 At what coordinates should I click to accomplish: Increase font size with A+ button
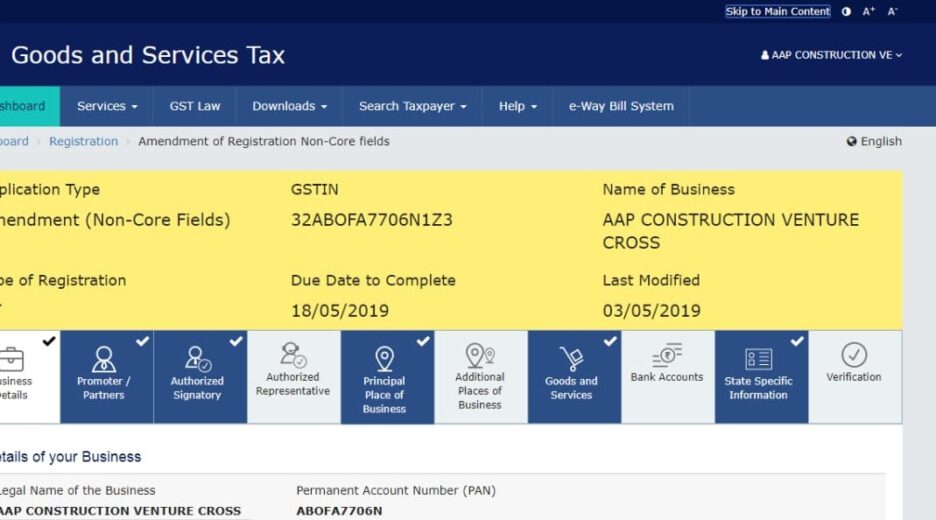869,12
